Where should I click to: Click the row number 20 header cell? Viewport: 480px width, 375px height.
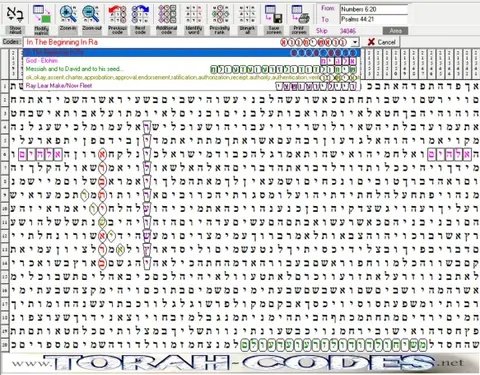pos(5,345)
